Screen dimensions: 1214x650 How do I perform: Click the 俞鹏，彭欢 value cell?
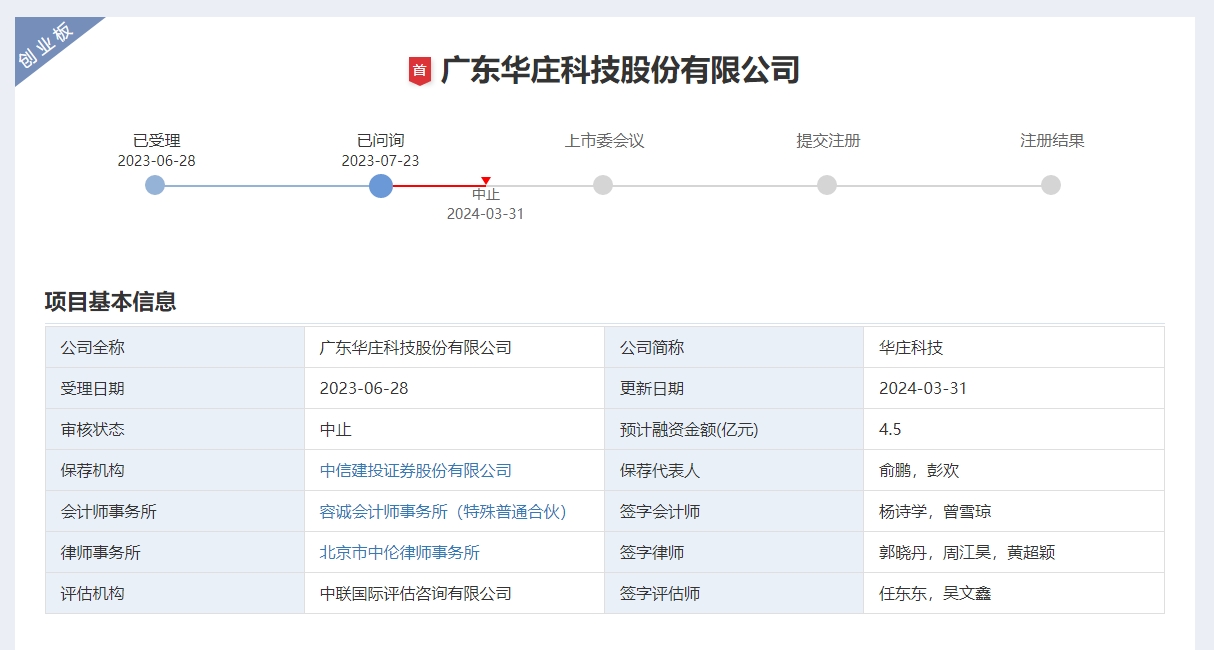click(1014, 470)
